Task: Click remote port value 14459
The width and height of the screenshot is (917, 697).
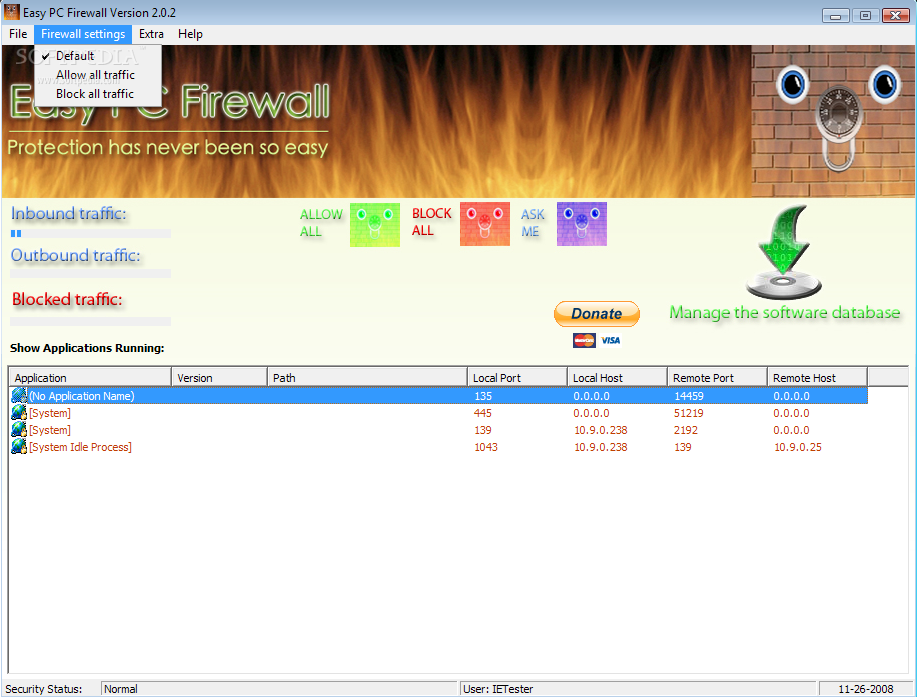Action: (x=689, y=396)
